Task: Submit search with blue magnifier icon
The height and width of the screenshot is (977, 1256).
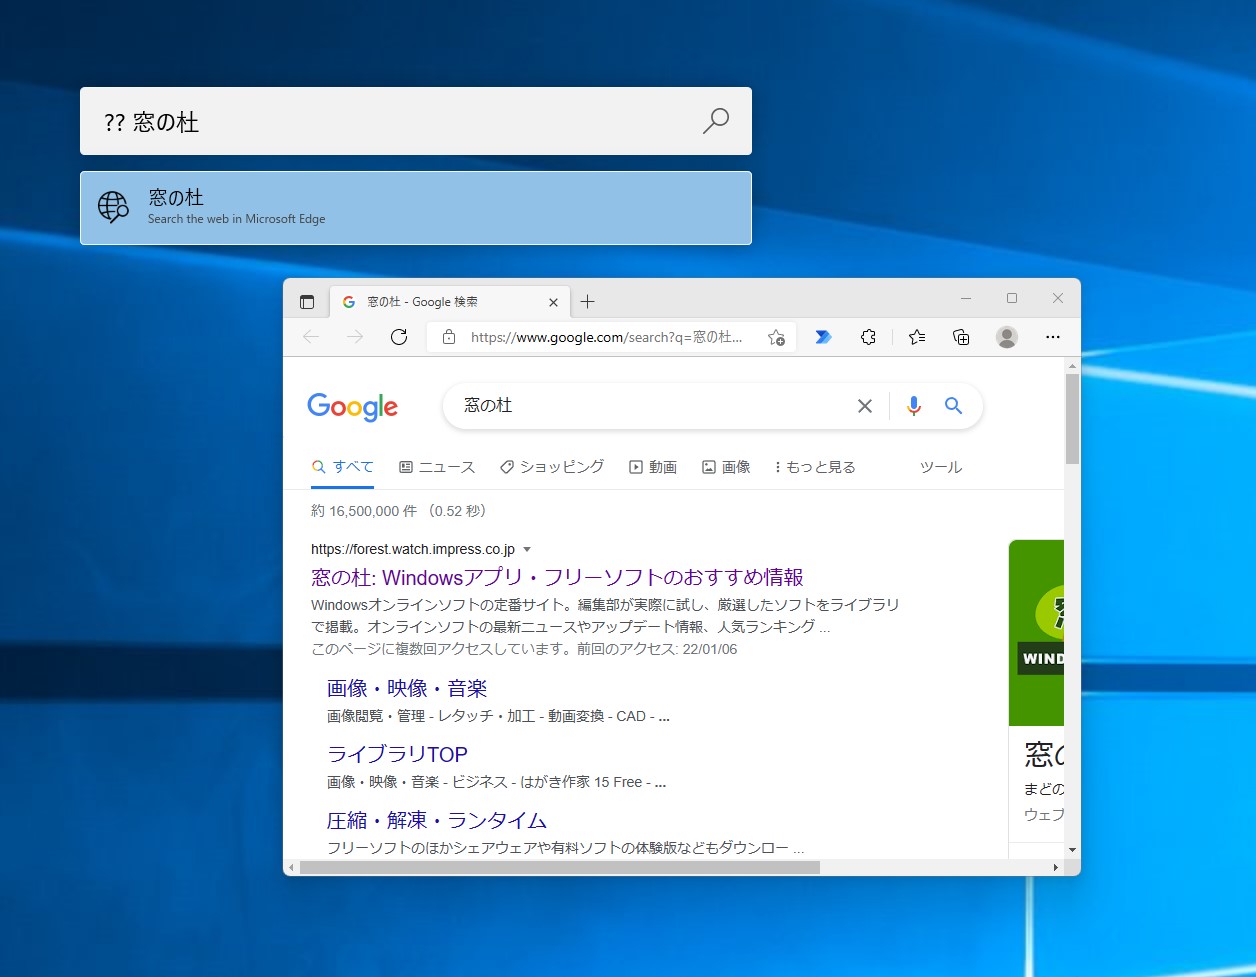Action: [953, 406]
